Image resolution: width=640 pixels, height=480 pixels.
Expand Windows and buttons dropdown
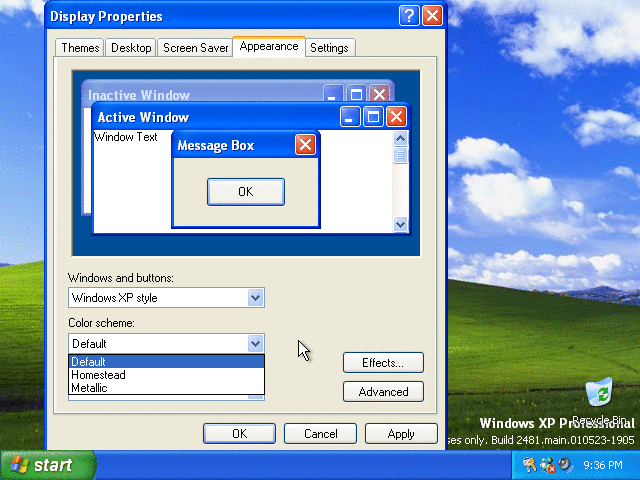[x=256, y=298]
